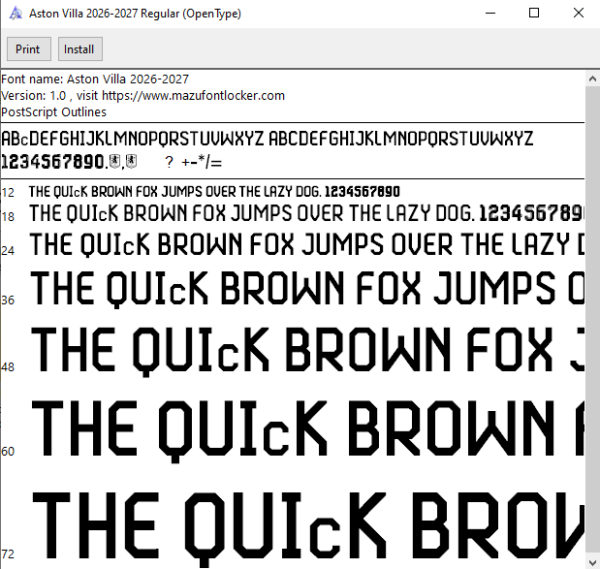Minimize the font preview window
600x569 pixels.
(490, 13)
